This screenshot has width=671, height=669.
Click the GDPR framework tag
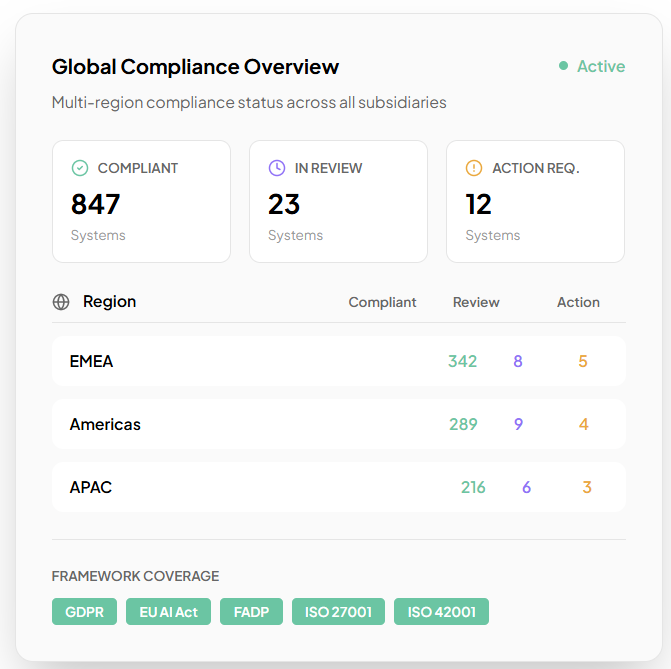click(84, 612)
